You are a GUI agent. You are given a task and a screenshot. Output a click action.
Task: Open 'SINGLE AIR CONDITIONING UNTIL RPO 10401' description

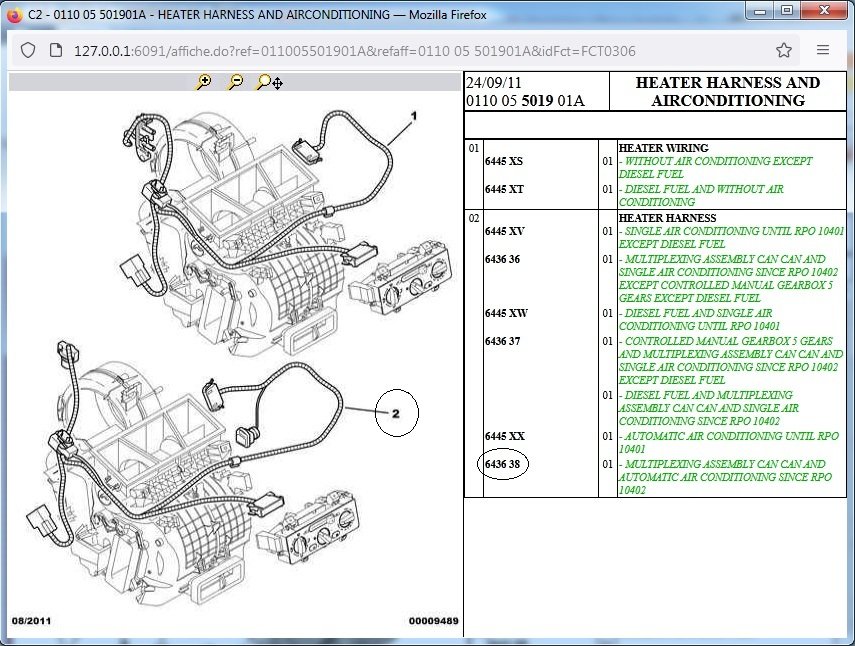point(731,237)
